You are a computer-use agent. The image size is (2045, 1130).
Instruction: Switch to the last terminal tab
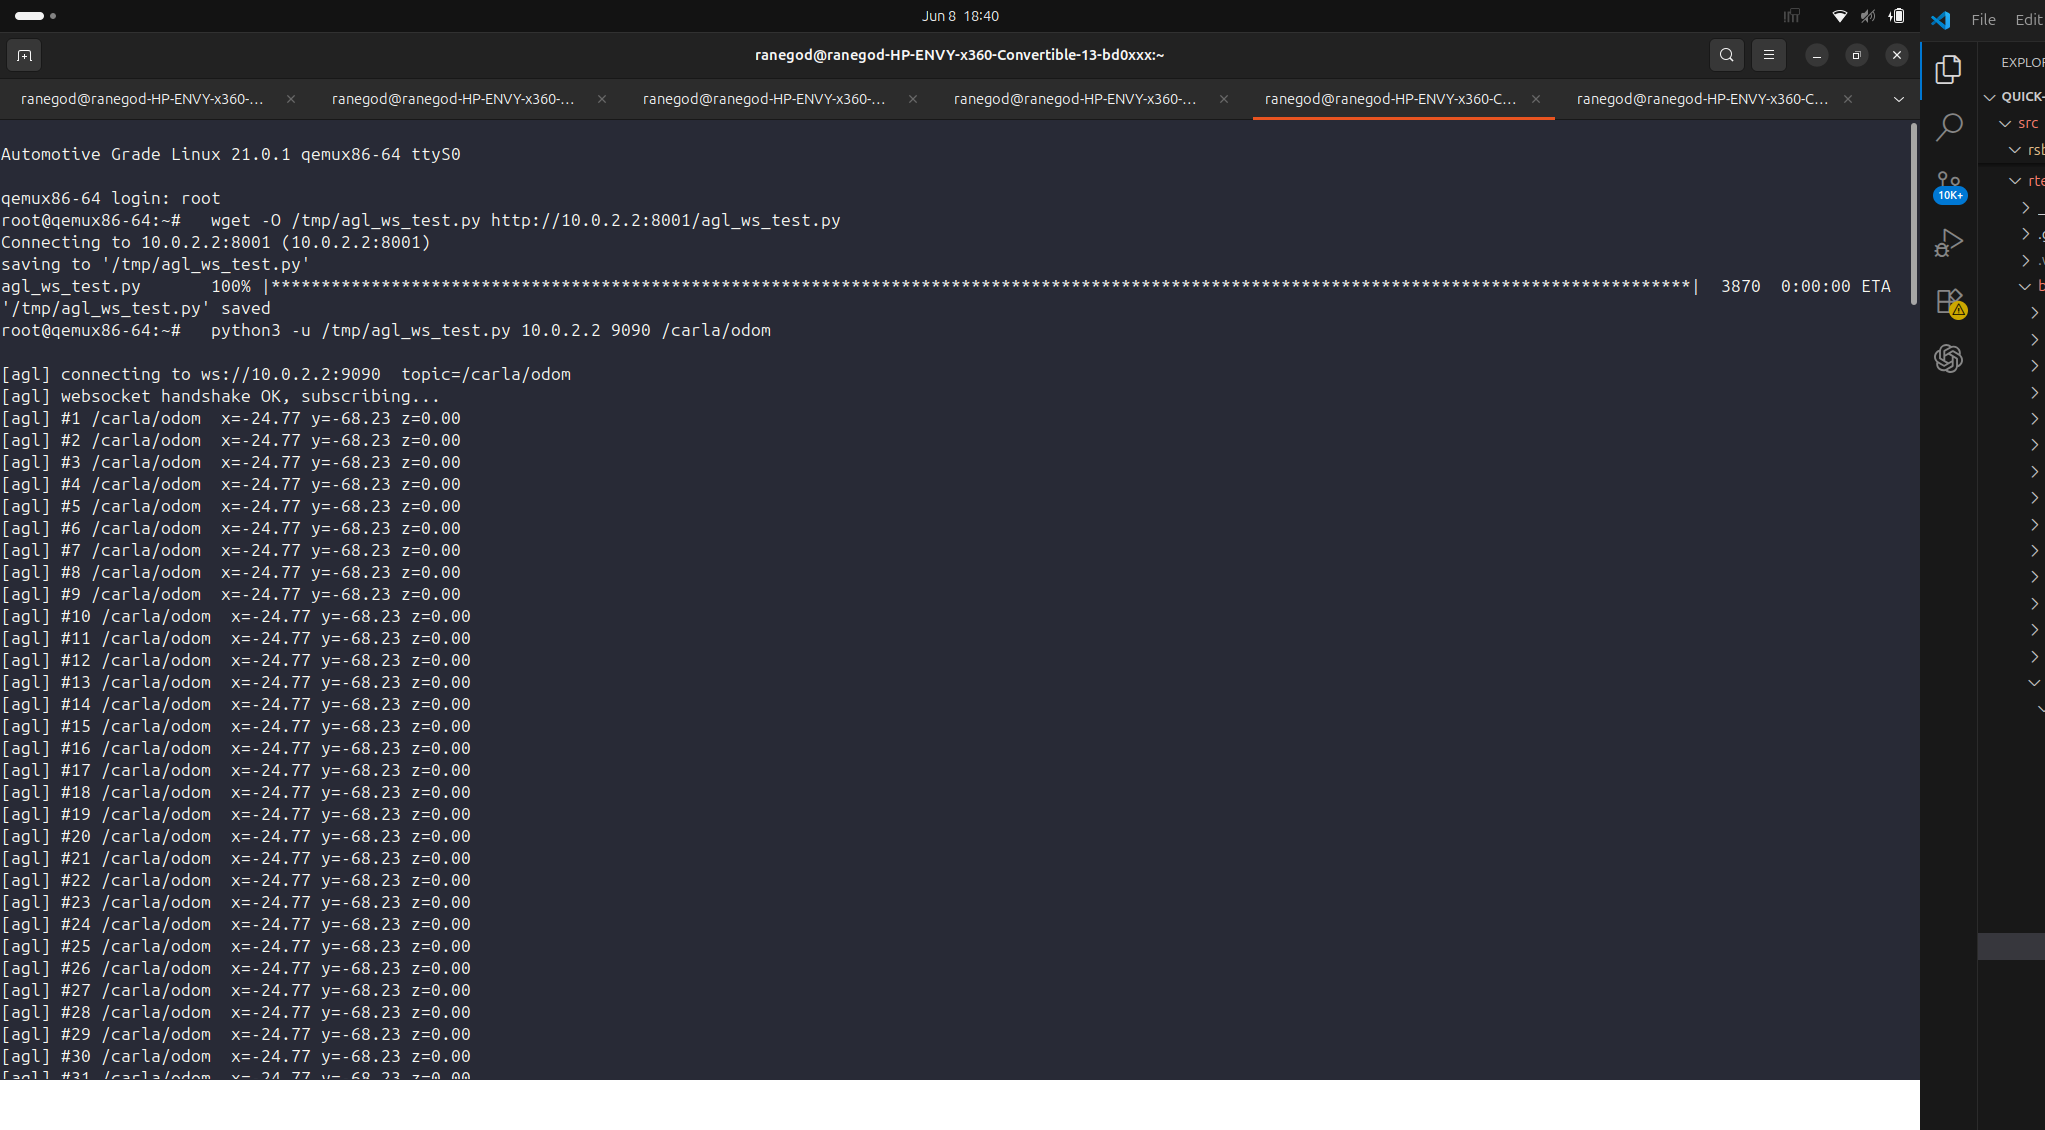coord(1702,99)
